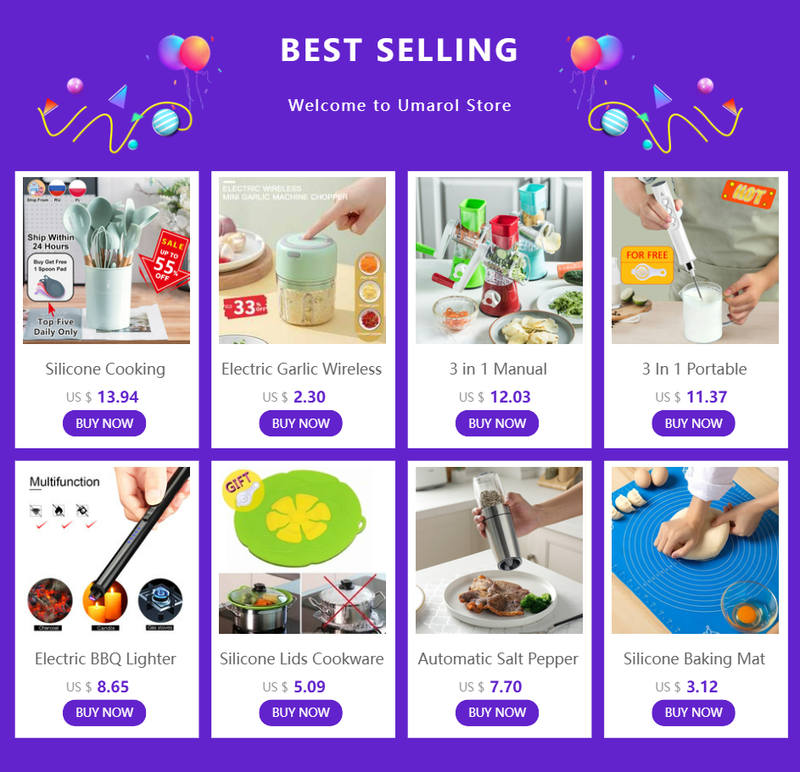Open the BBQ lighter product image
Image resolution: width=800 pixels, height=772 pixels.
(x=106, y=550)
